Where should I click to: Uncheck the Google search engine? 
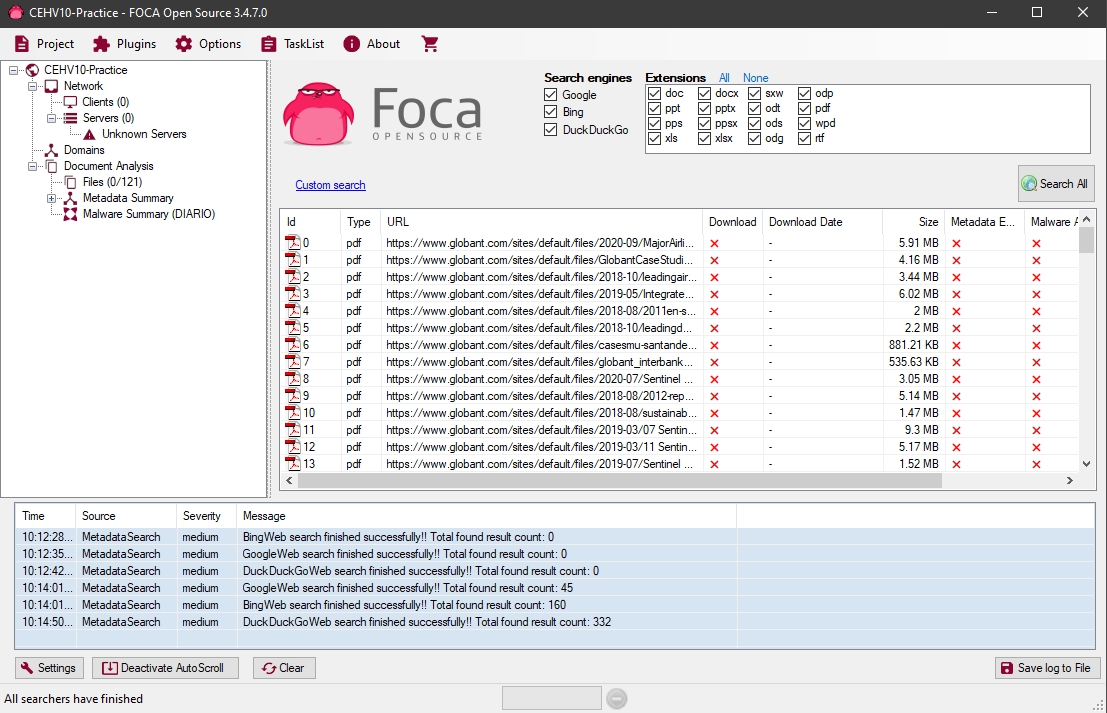point(551,95)
